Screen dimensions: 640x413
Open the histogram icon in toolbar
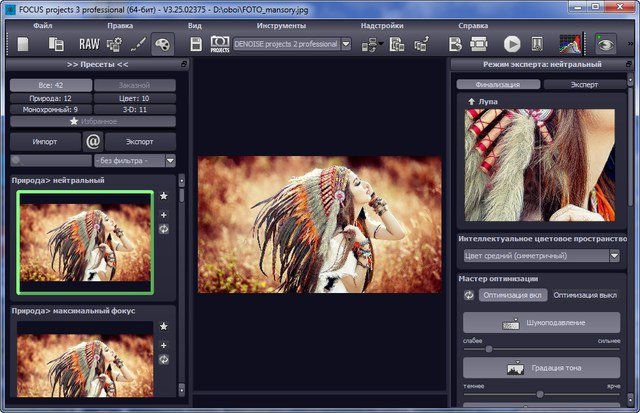(x=569, y=44)
